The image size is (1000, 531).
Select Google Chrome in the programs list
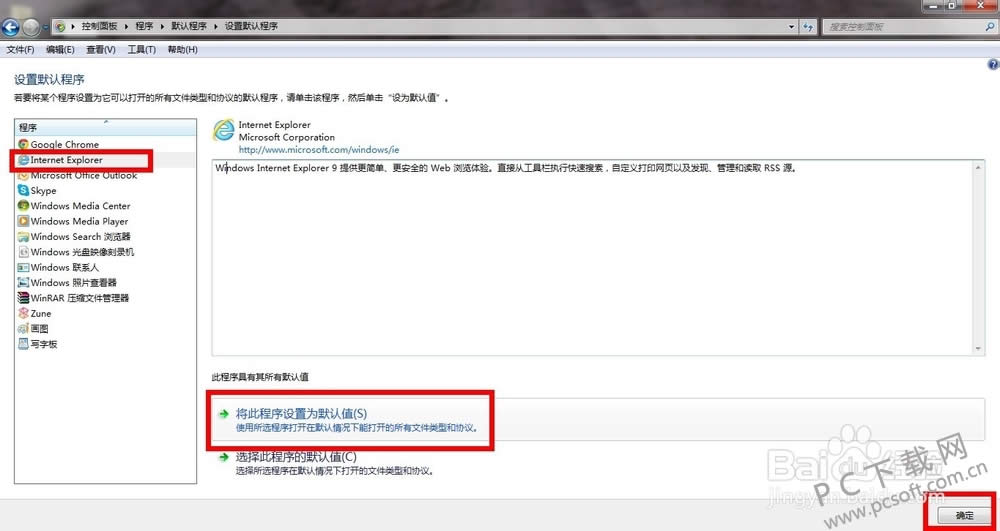(64, 145)
